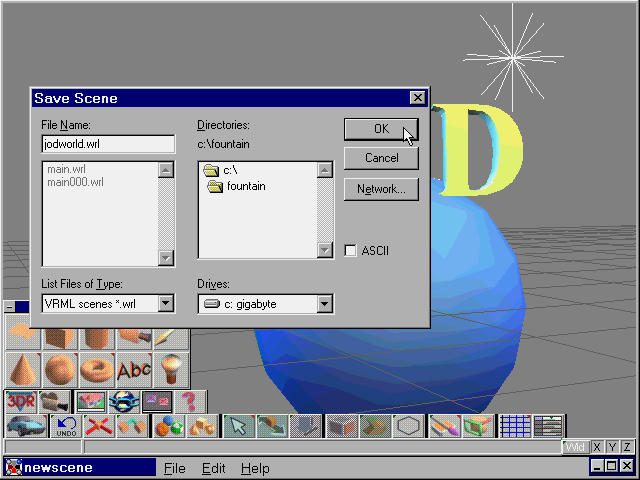Add a sphere primitive
This screenshot has height=480, width=640.
(x=59, y=369)
